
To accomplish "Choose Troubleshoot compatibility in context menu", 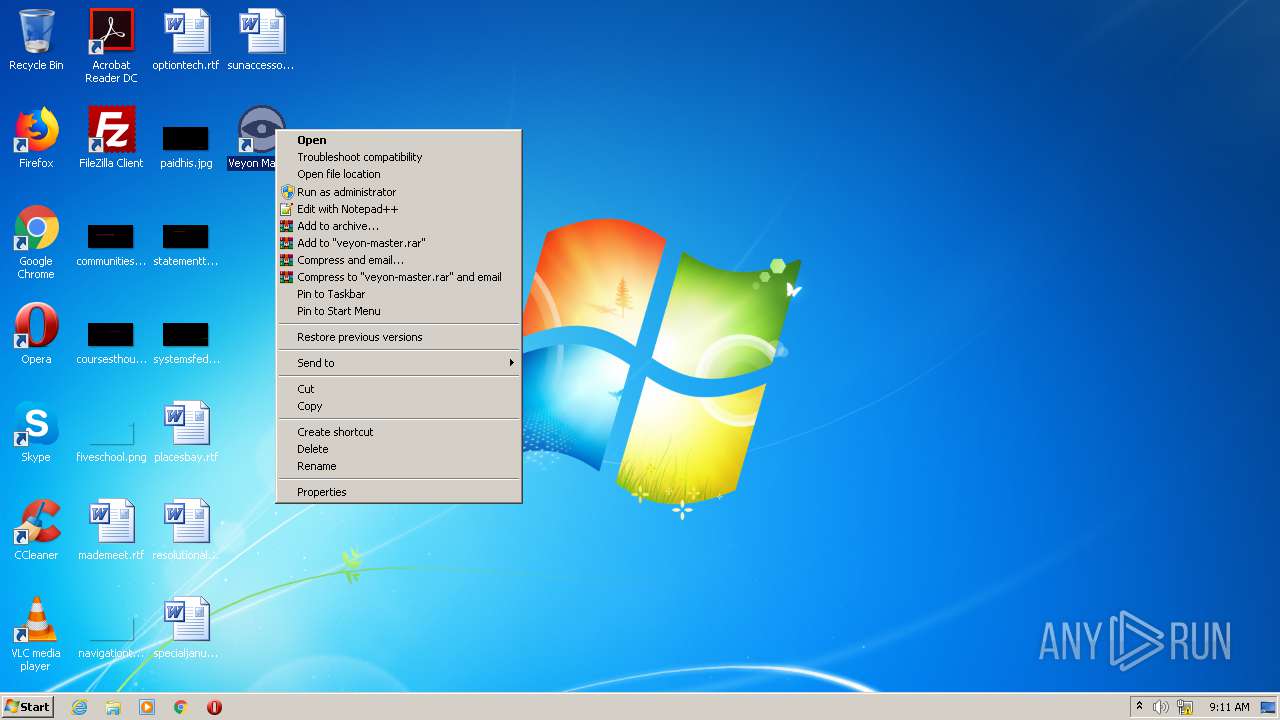I will [x=399, y=157].
